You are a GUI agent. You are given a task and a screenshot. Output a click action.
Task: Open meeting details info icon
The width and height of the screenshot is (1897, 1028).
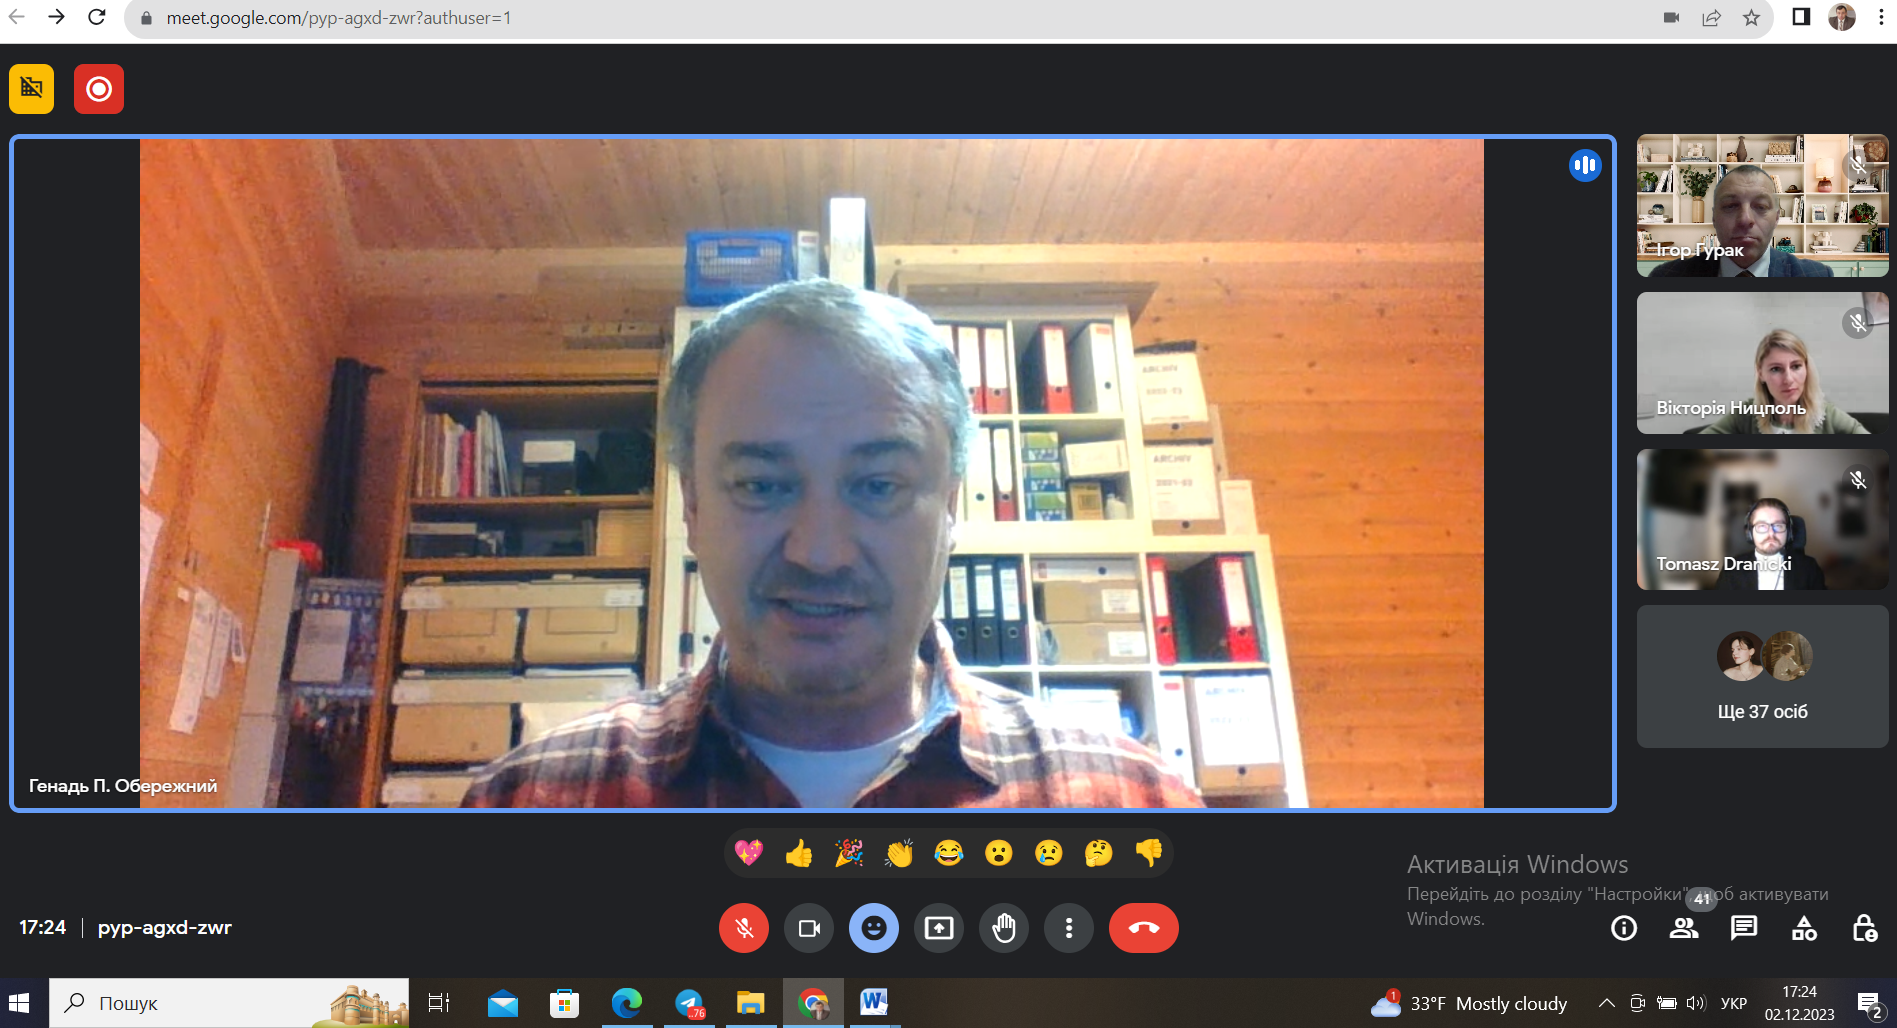tap(1624, 929)
